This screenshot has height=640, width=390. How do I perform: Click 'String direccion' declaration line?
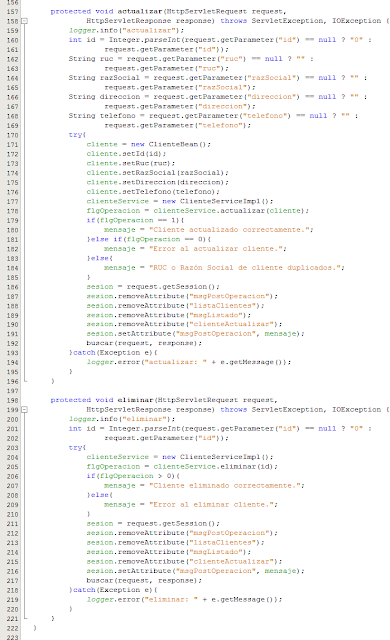click(217, 97)
